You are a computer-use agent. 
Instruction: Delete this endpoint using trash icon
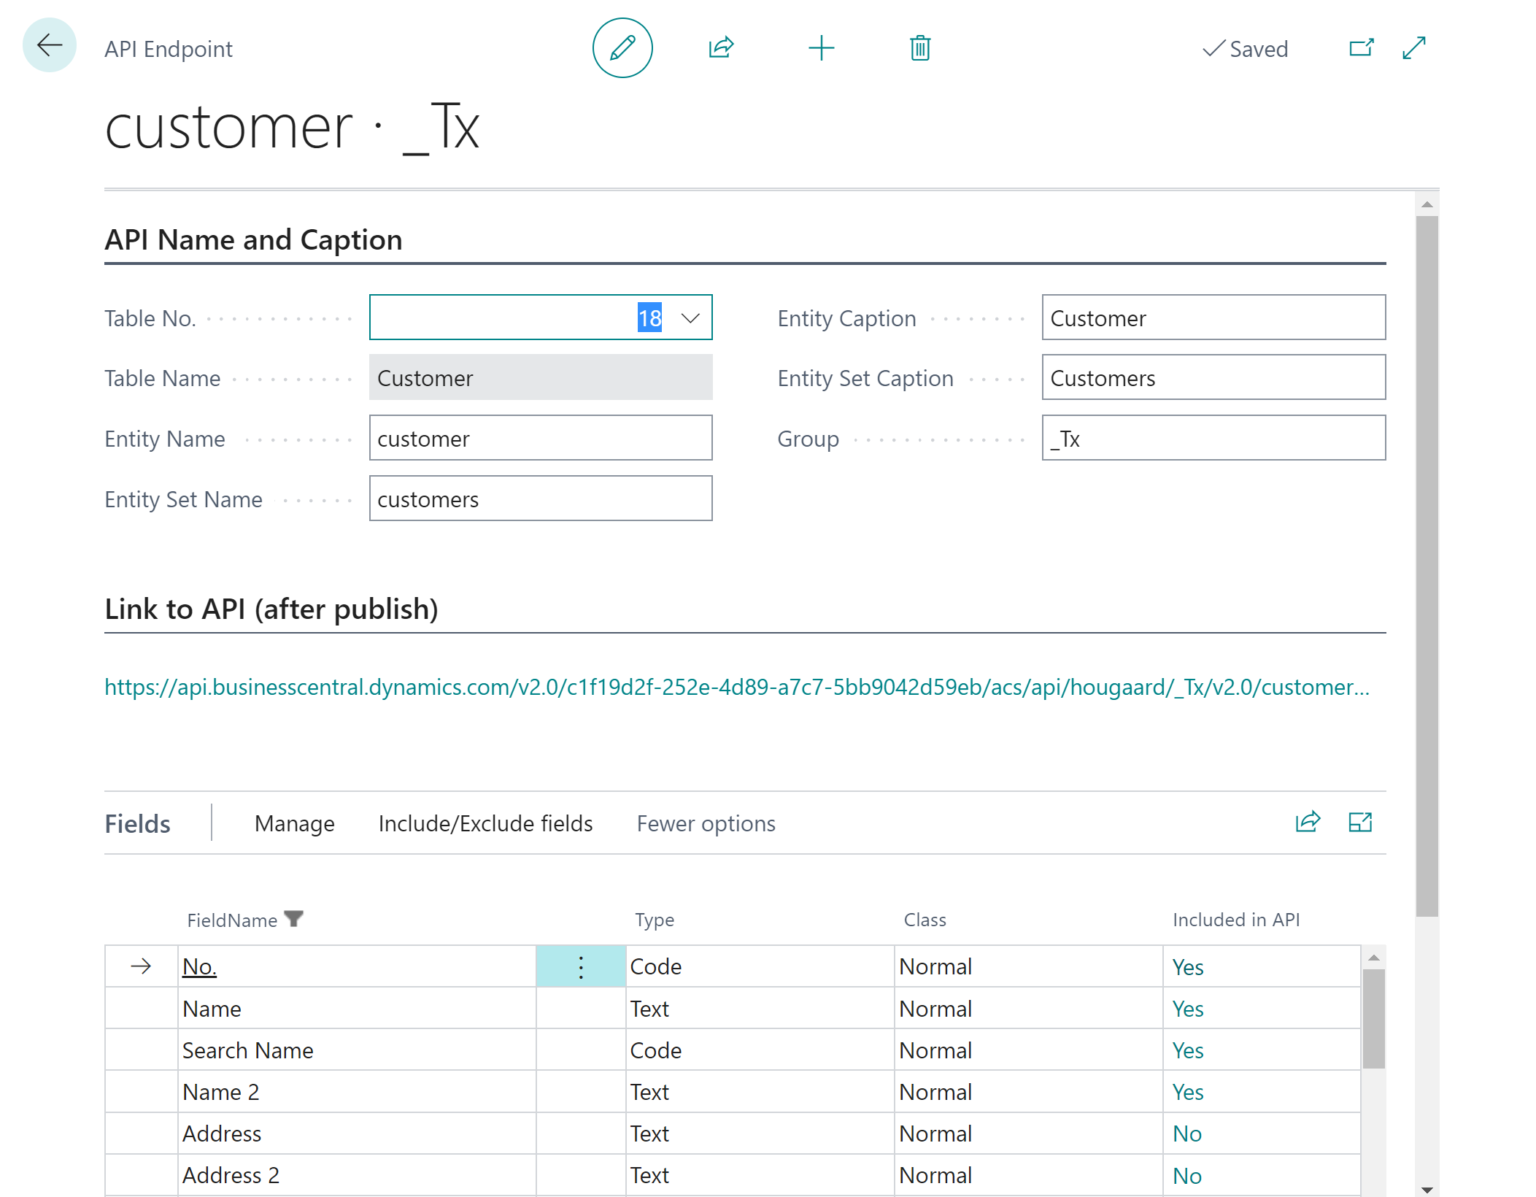click(x=919, y=47)
